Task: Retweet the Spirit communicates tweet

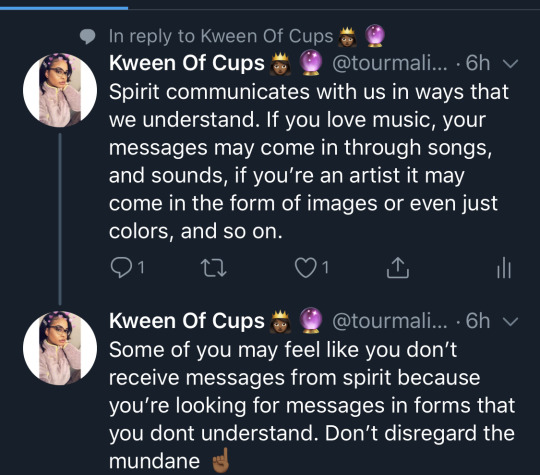Action: [214, 268]
